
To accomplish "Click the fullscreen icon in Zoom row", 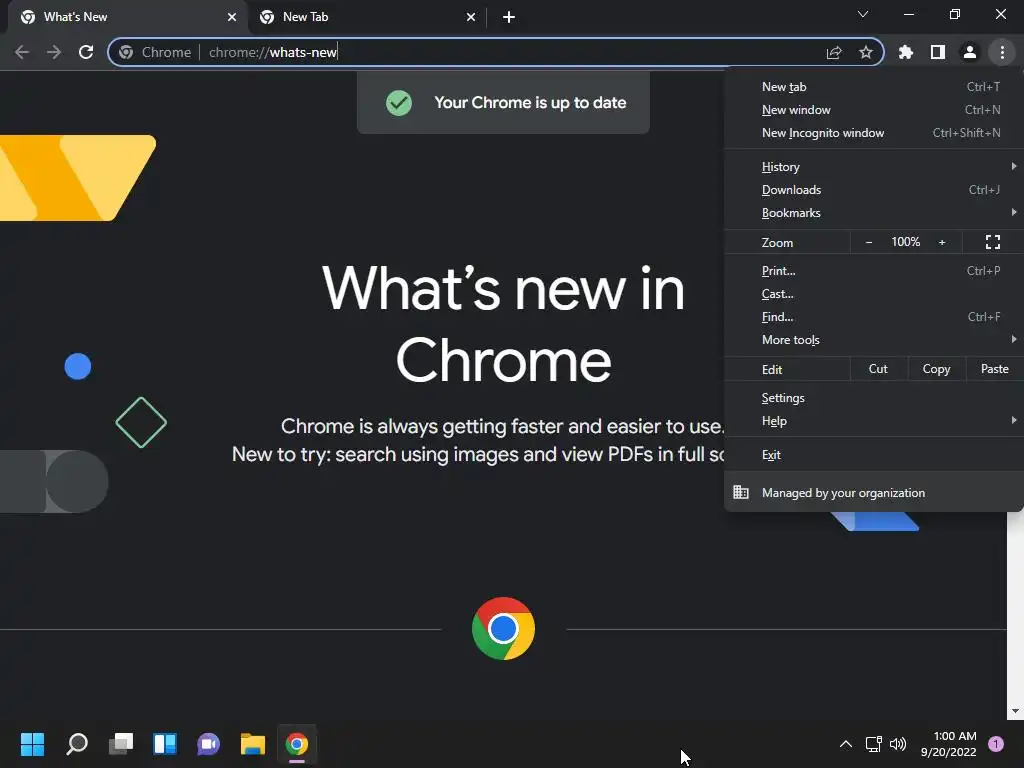I will (993, 242).
